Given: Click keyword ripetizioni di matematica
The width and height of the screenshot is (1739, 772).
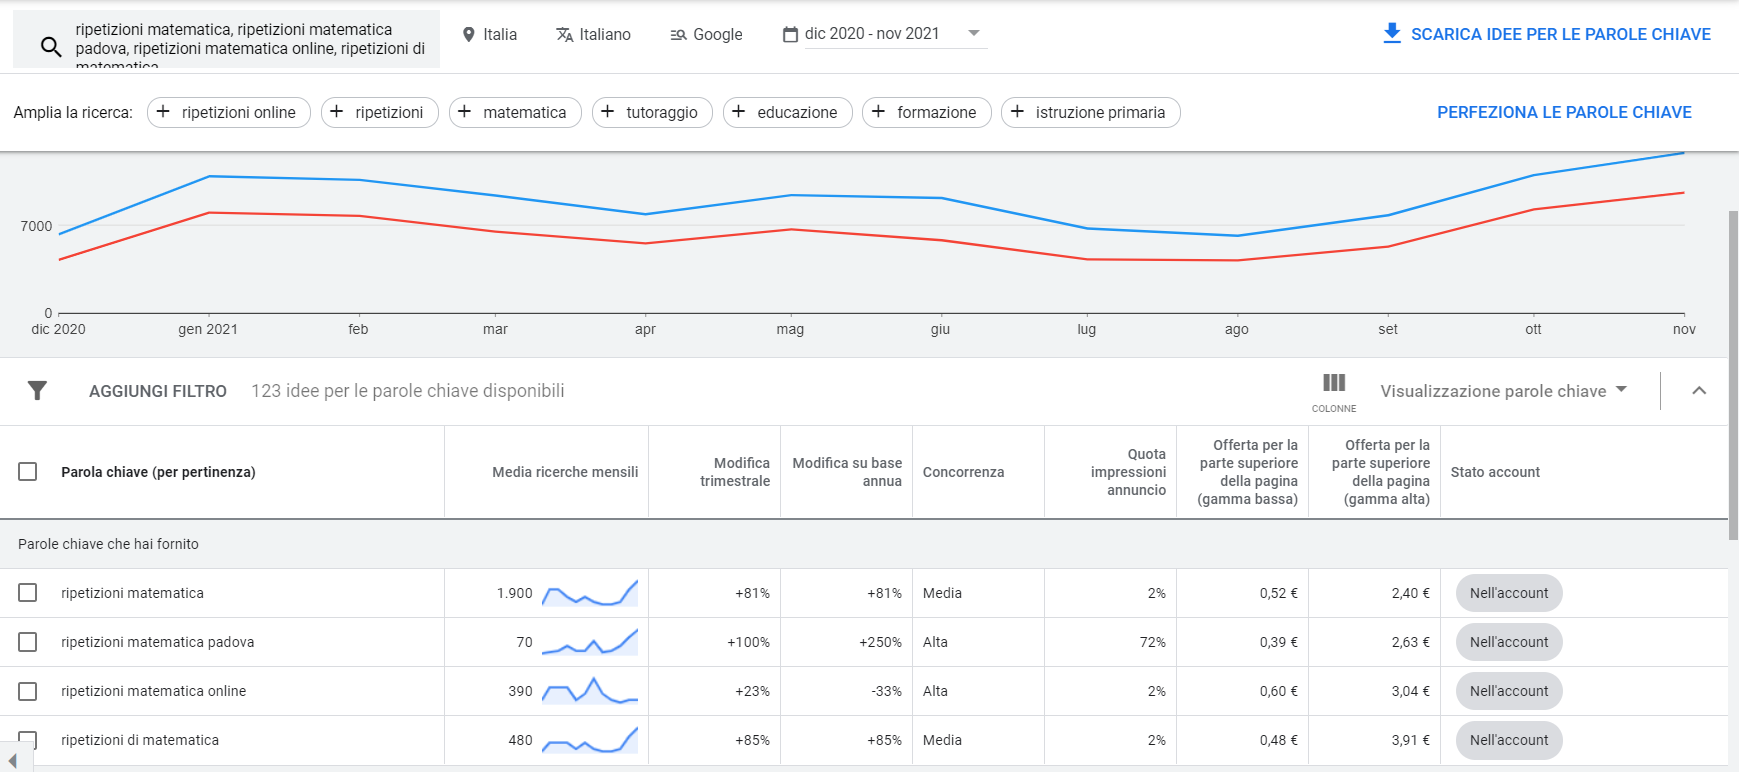Looking at the screenshot, I should tap(140, 740).
